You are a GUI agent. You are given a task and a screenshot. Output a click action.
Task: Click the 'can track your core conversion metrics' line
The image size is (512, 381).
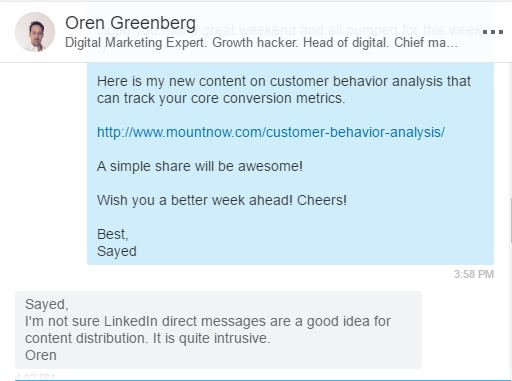click(x=221, y=98)
